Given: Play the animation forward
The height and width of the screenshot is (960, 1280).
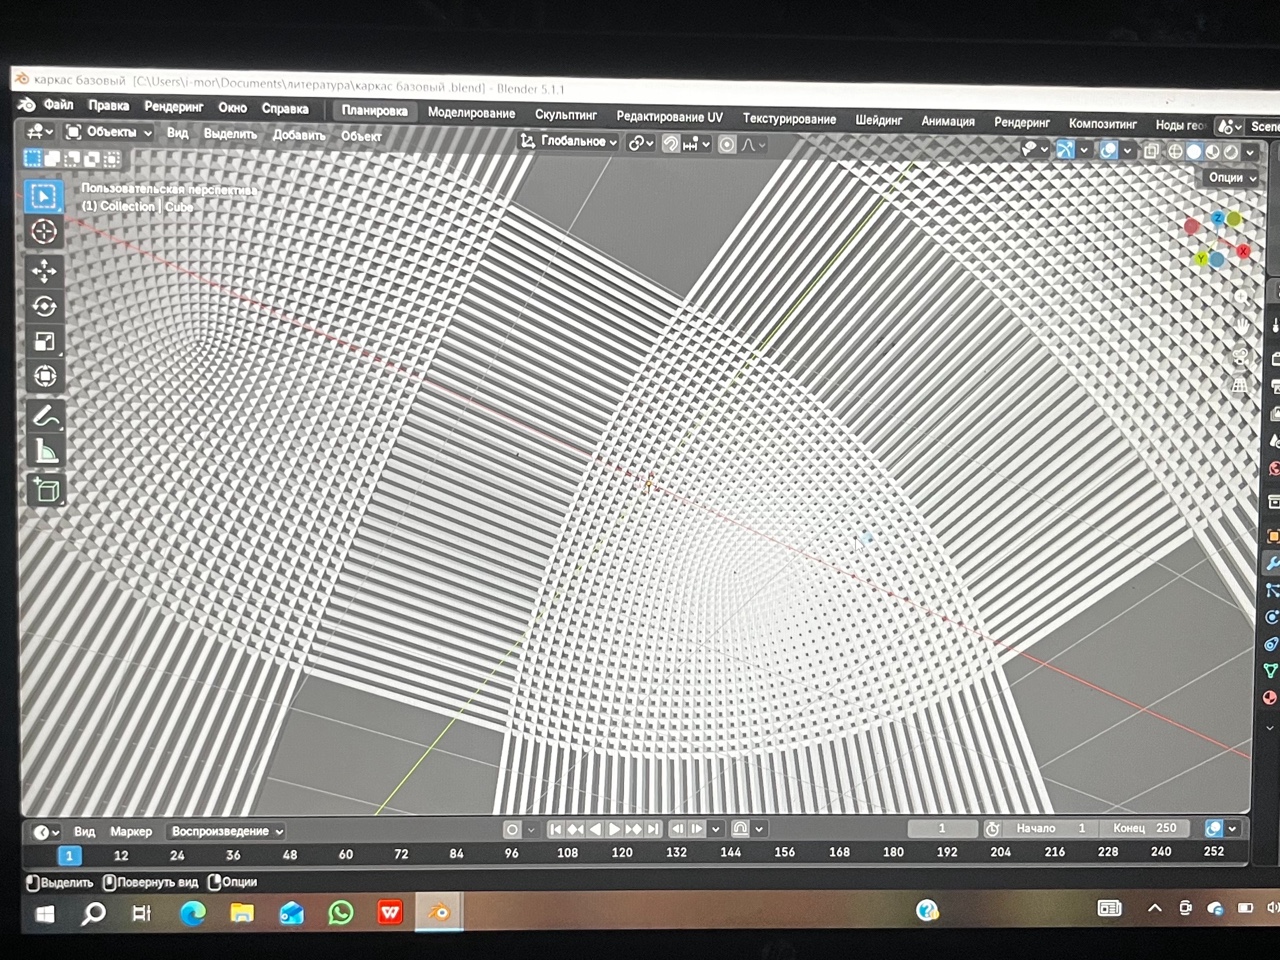Looking at the screenshot, I should tap(614, 829).
